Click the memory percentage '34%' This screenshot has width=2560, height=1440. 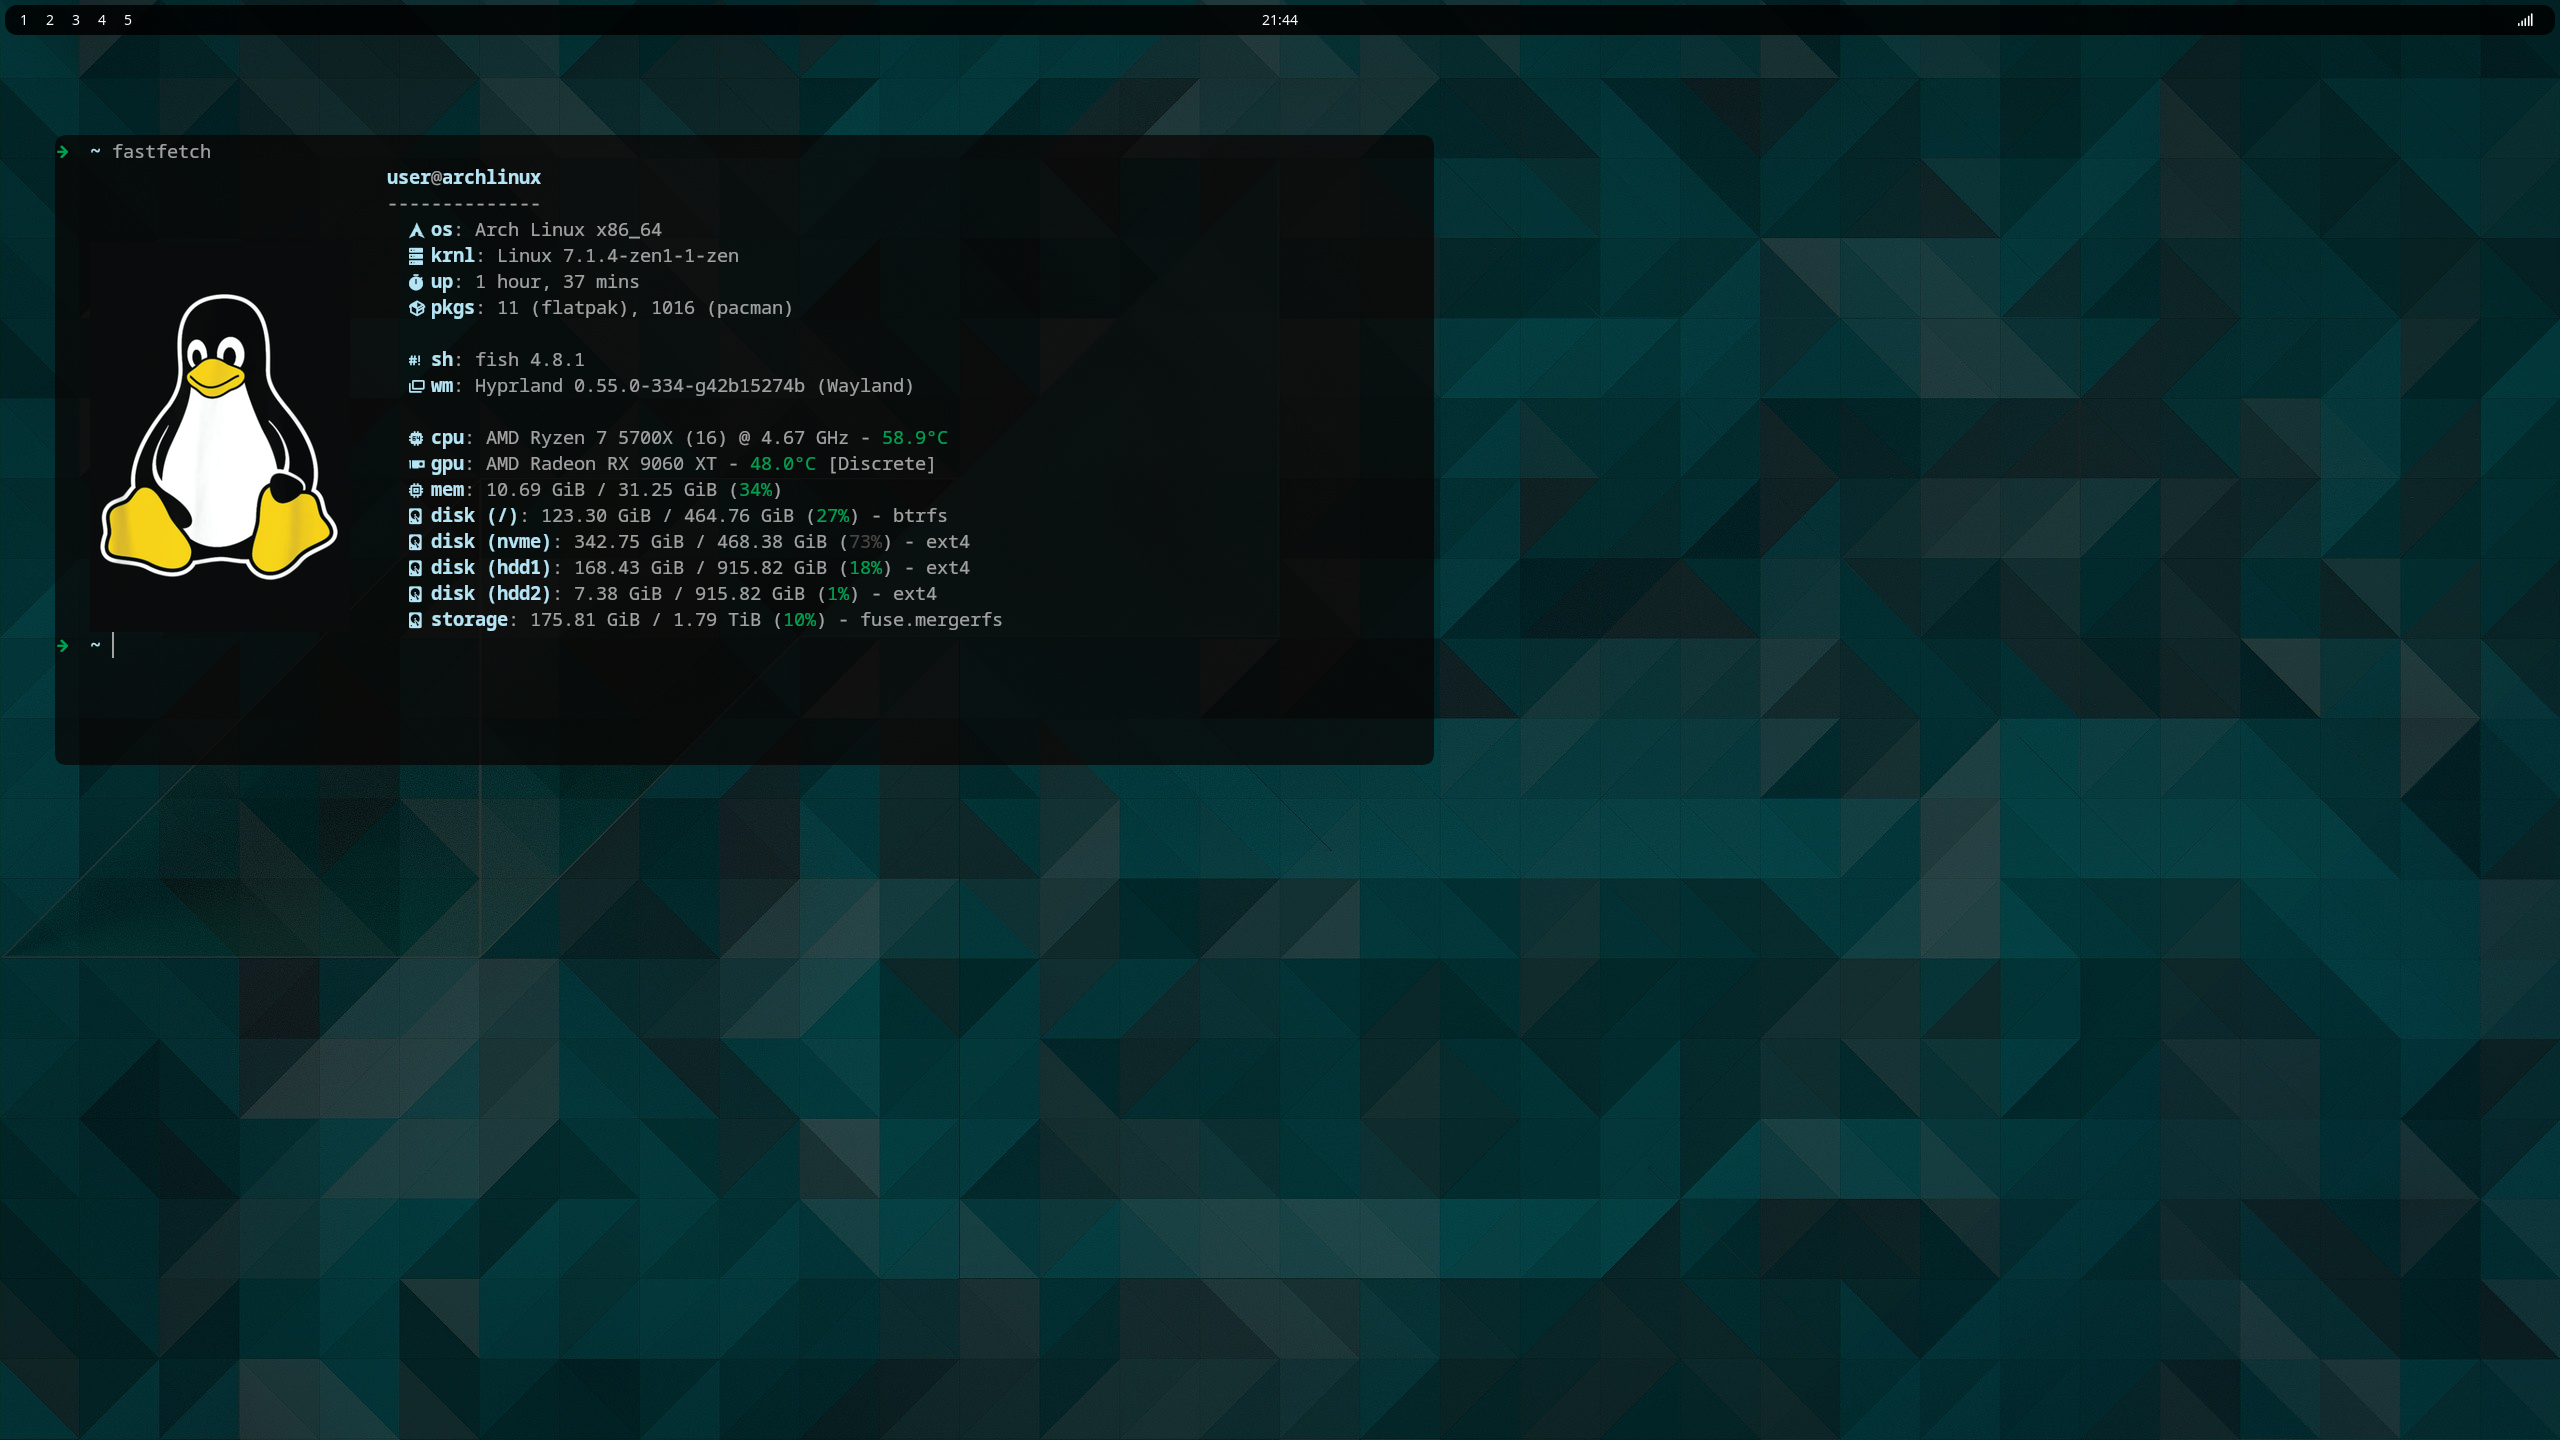756,490
